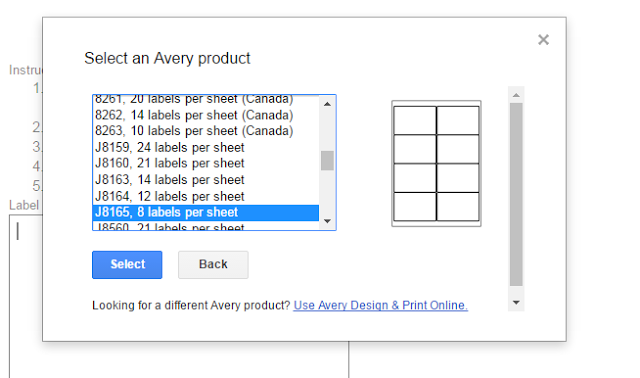Click dialog outer scrollbar down arrow

click(516, 302)
